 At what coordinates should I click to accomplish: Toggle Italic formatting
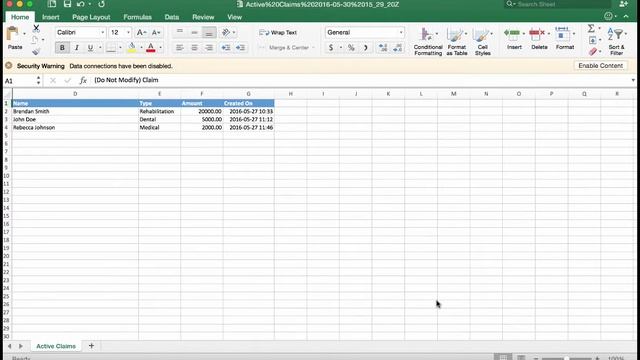[x=76, y=48]
